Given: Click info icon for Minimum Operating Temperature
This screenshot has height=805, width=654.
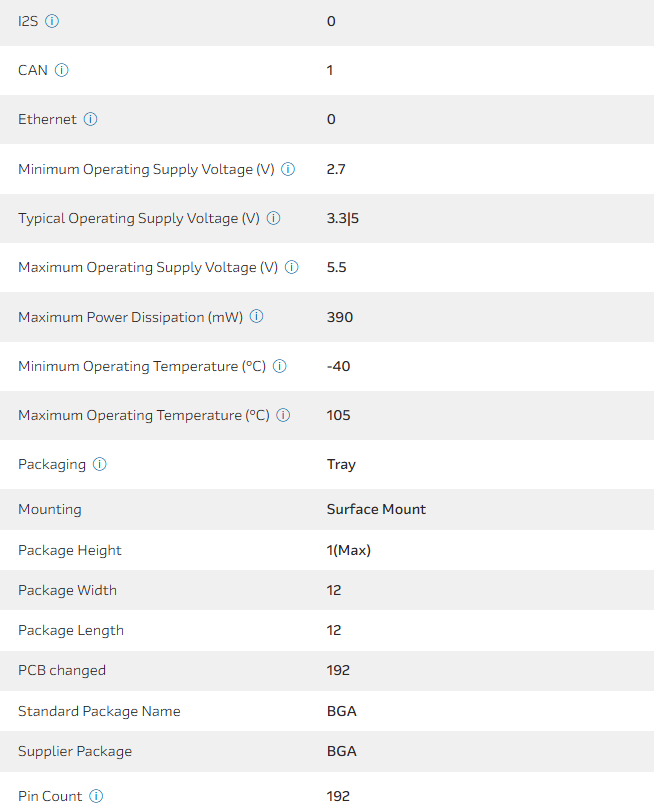Looking at the screenshot, I should (280, 366).
